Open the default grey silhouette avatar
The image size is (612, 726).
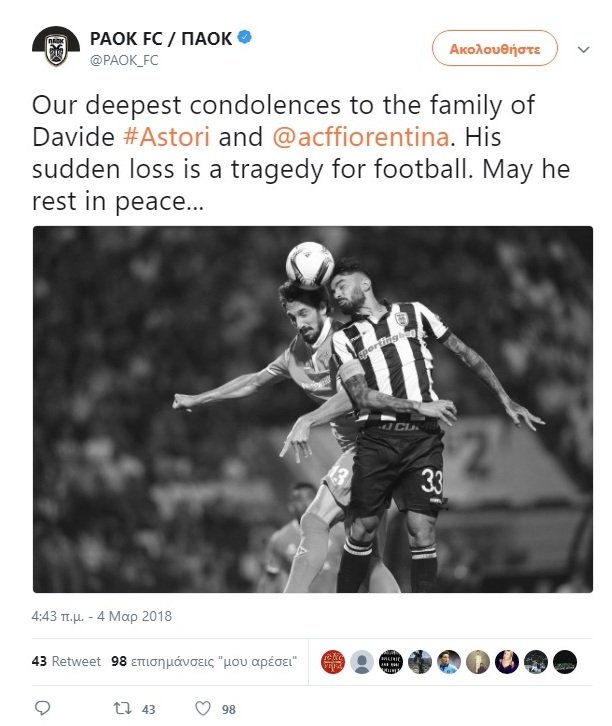(362, 662)
